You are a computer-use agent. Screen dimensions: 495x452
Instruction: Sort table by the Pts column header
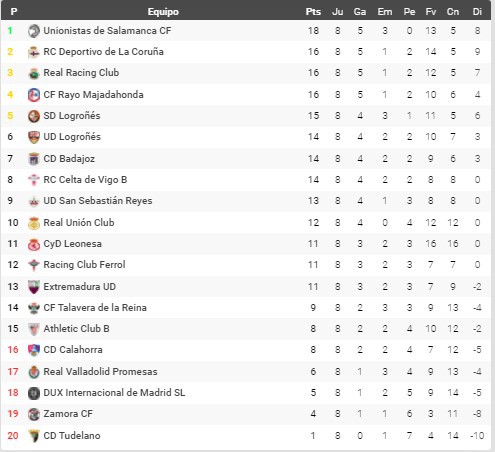click(x=313, y=12)
